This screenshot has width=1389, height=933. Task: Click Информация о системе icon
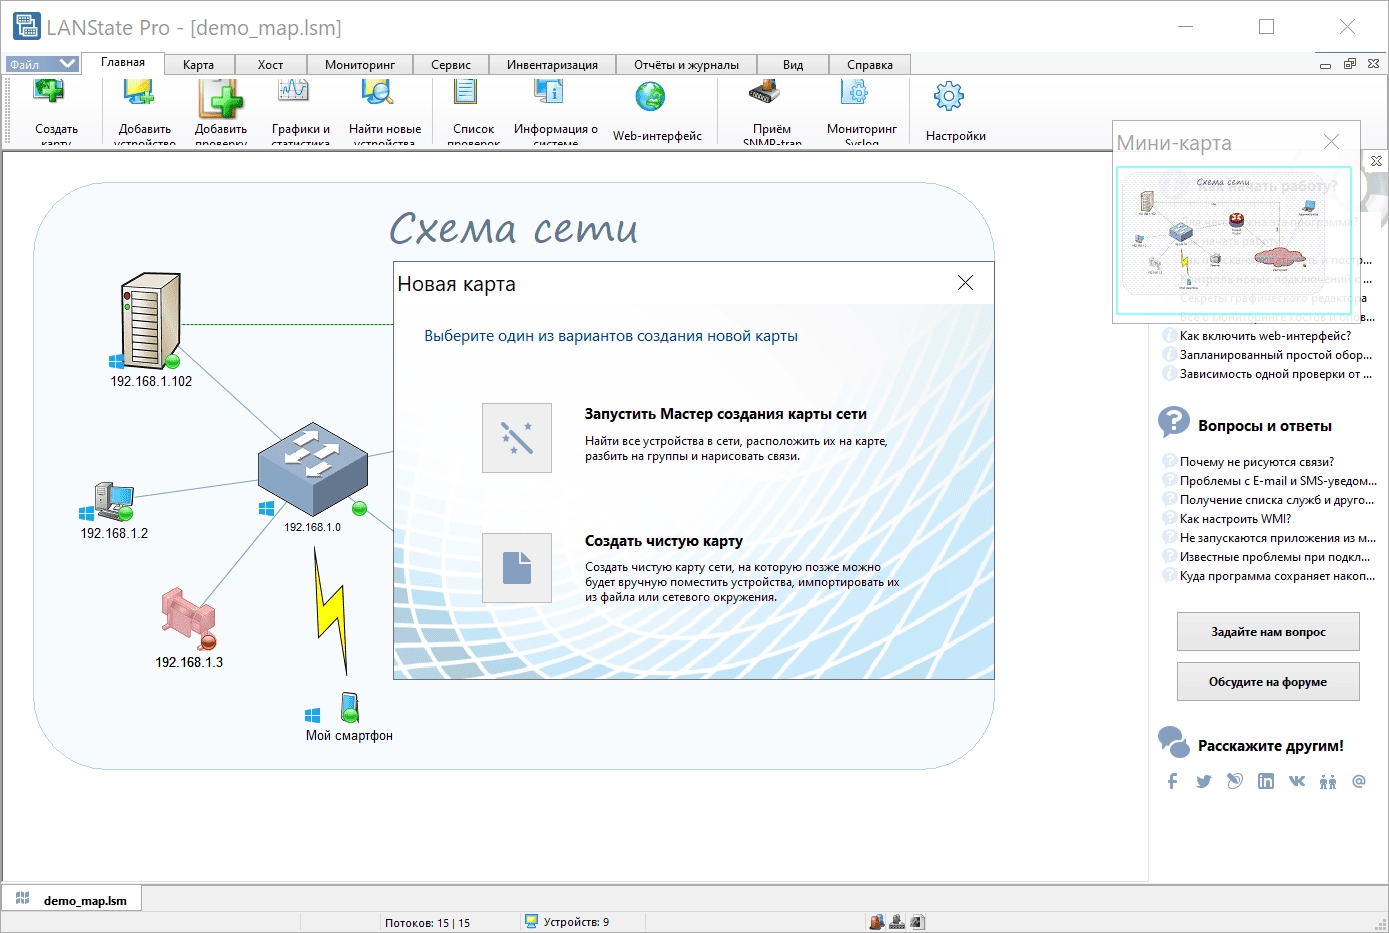[x=548, y=91]
